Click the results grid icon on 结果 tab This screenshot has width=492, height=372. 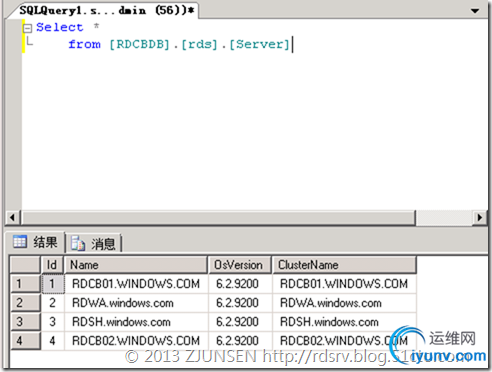(x=20, y=242)
